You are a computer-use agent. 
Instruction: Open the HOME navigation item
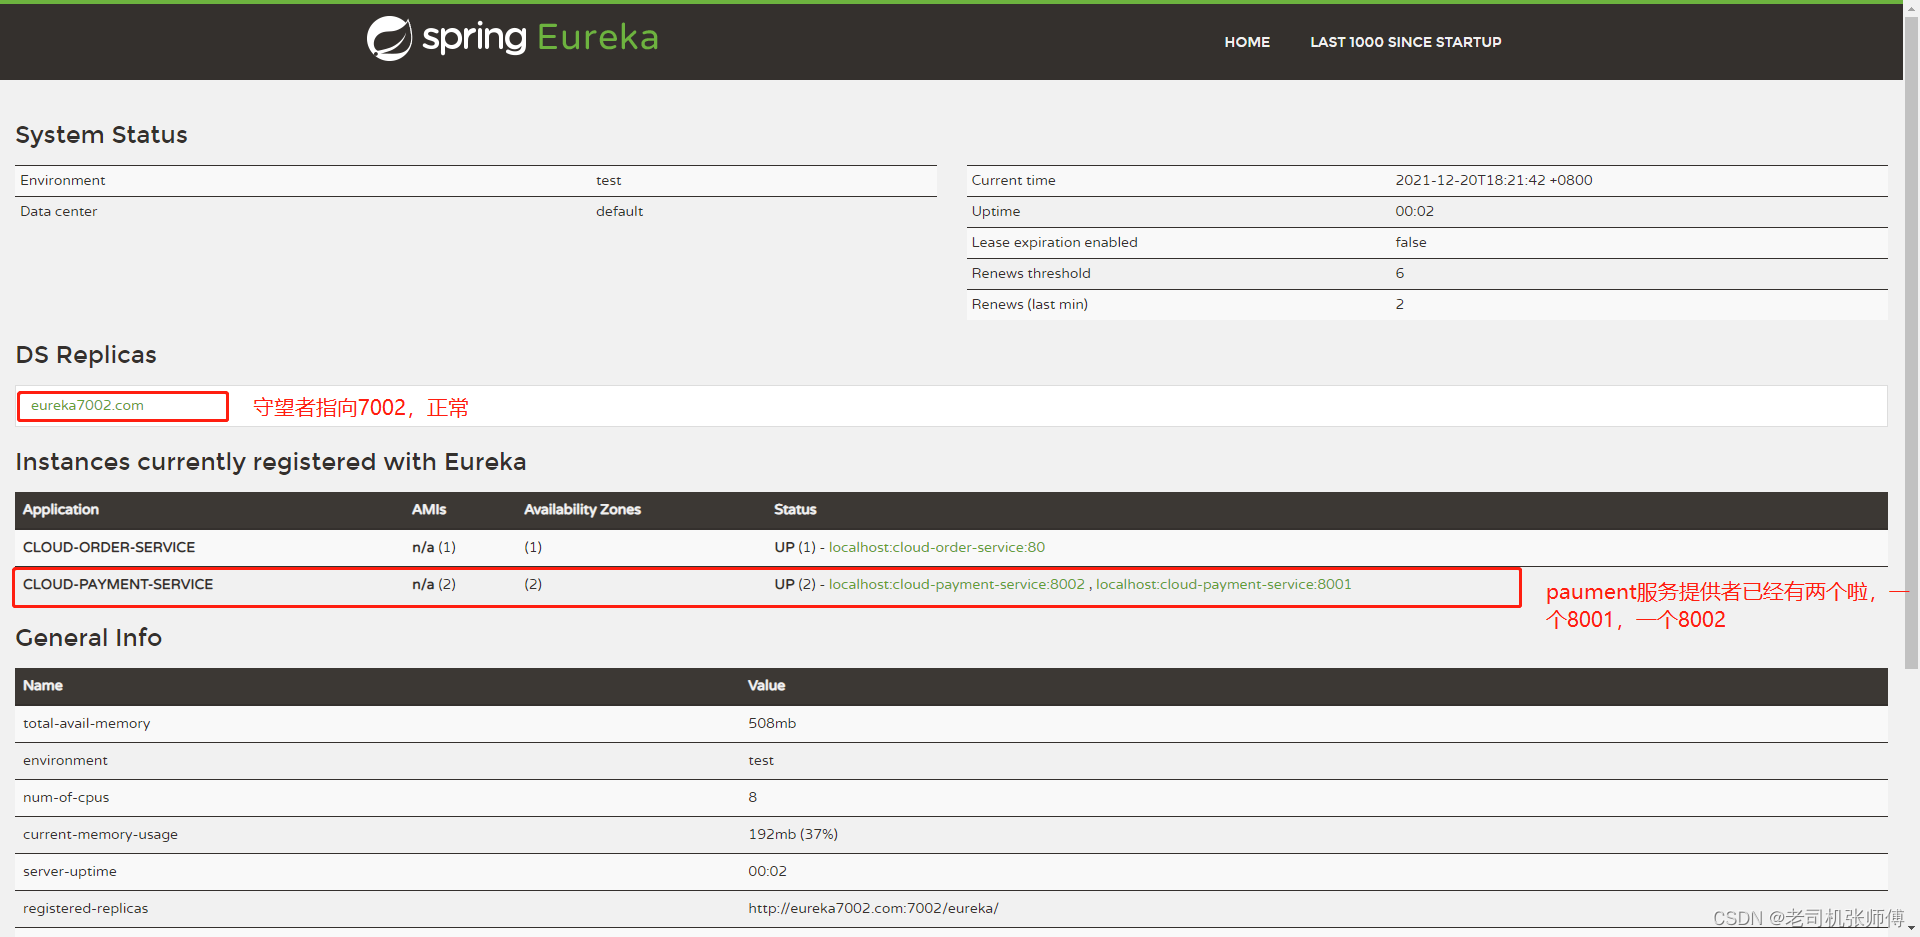tap(1247, 42)
